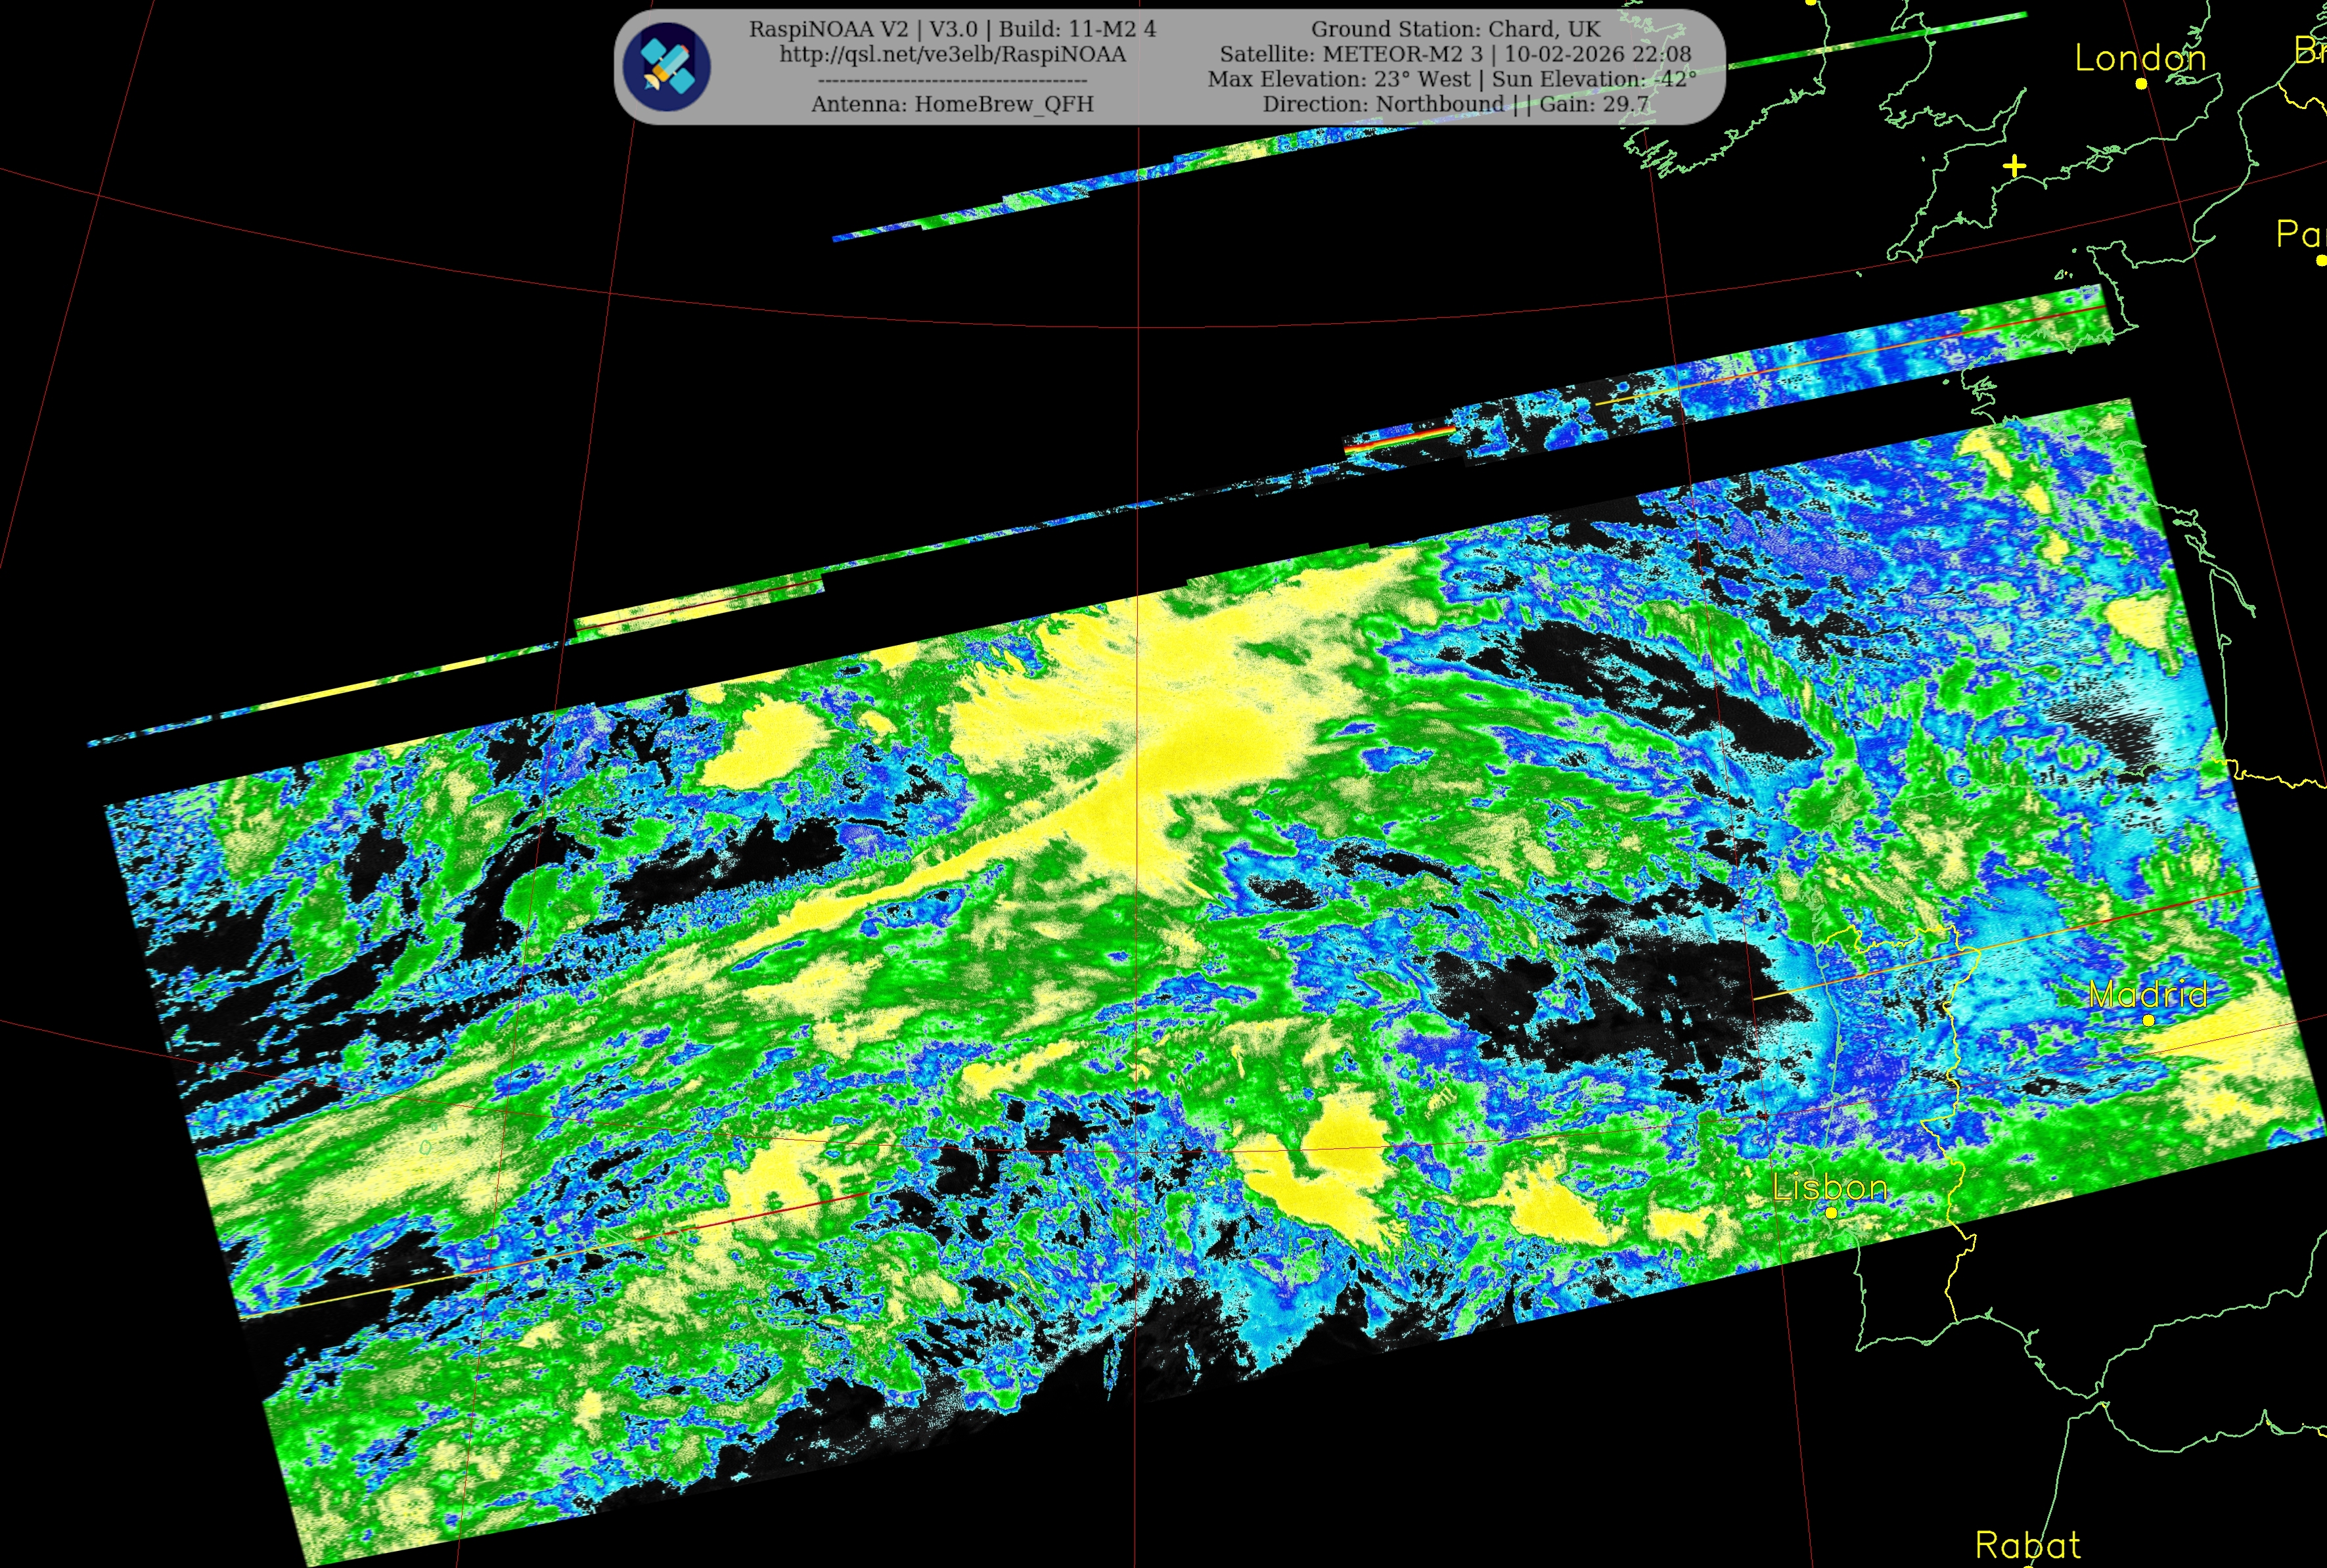Open the qsl.net RaspiNOAA URL link
The height and width of the screenshot is (1568, 2327).
click(x=952, y=54)
